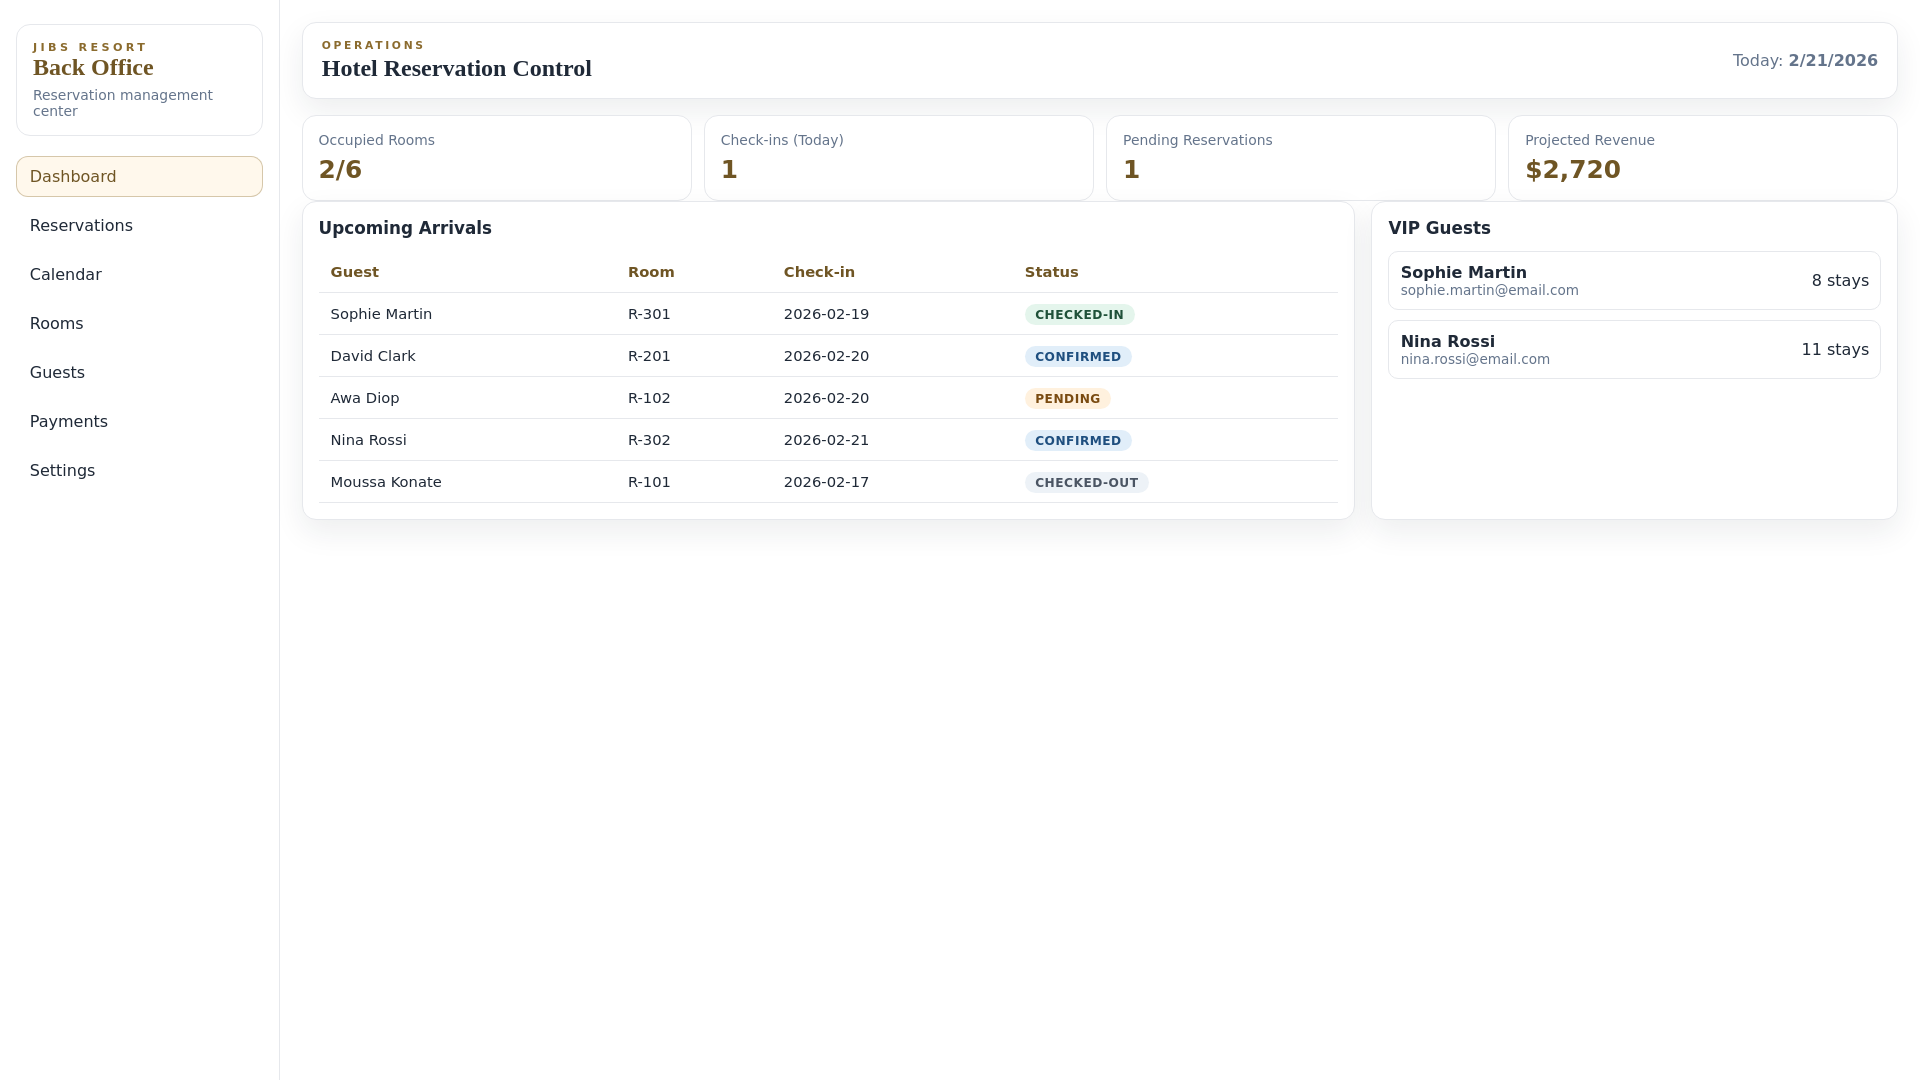1920x1080 pixels.
Task: Click sophie.martin@email.com address
Action: click(x=1489, y=291)
